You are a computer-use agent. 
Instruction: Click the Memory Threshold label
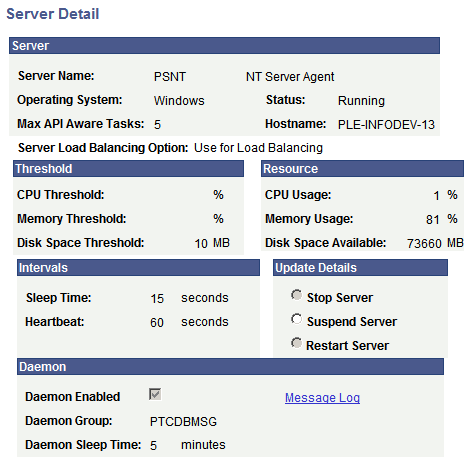72,219
